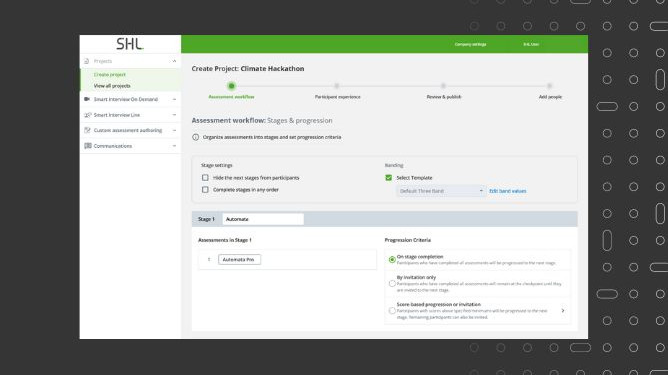Select Score based progression or invitation radio
The height and width of the screenshot is (375, 668).
(x=392, y=311)
